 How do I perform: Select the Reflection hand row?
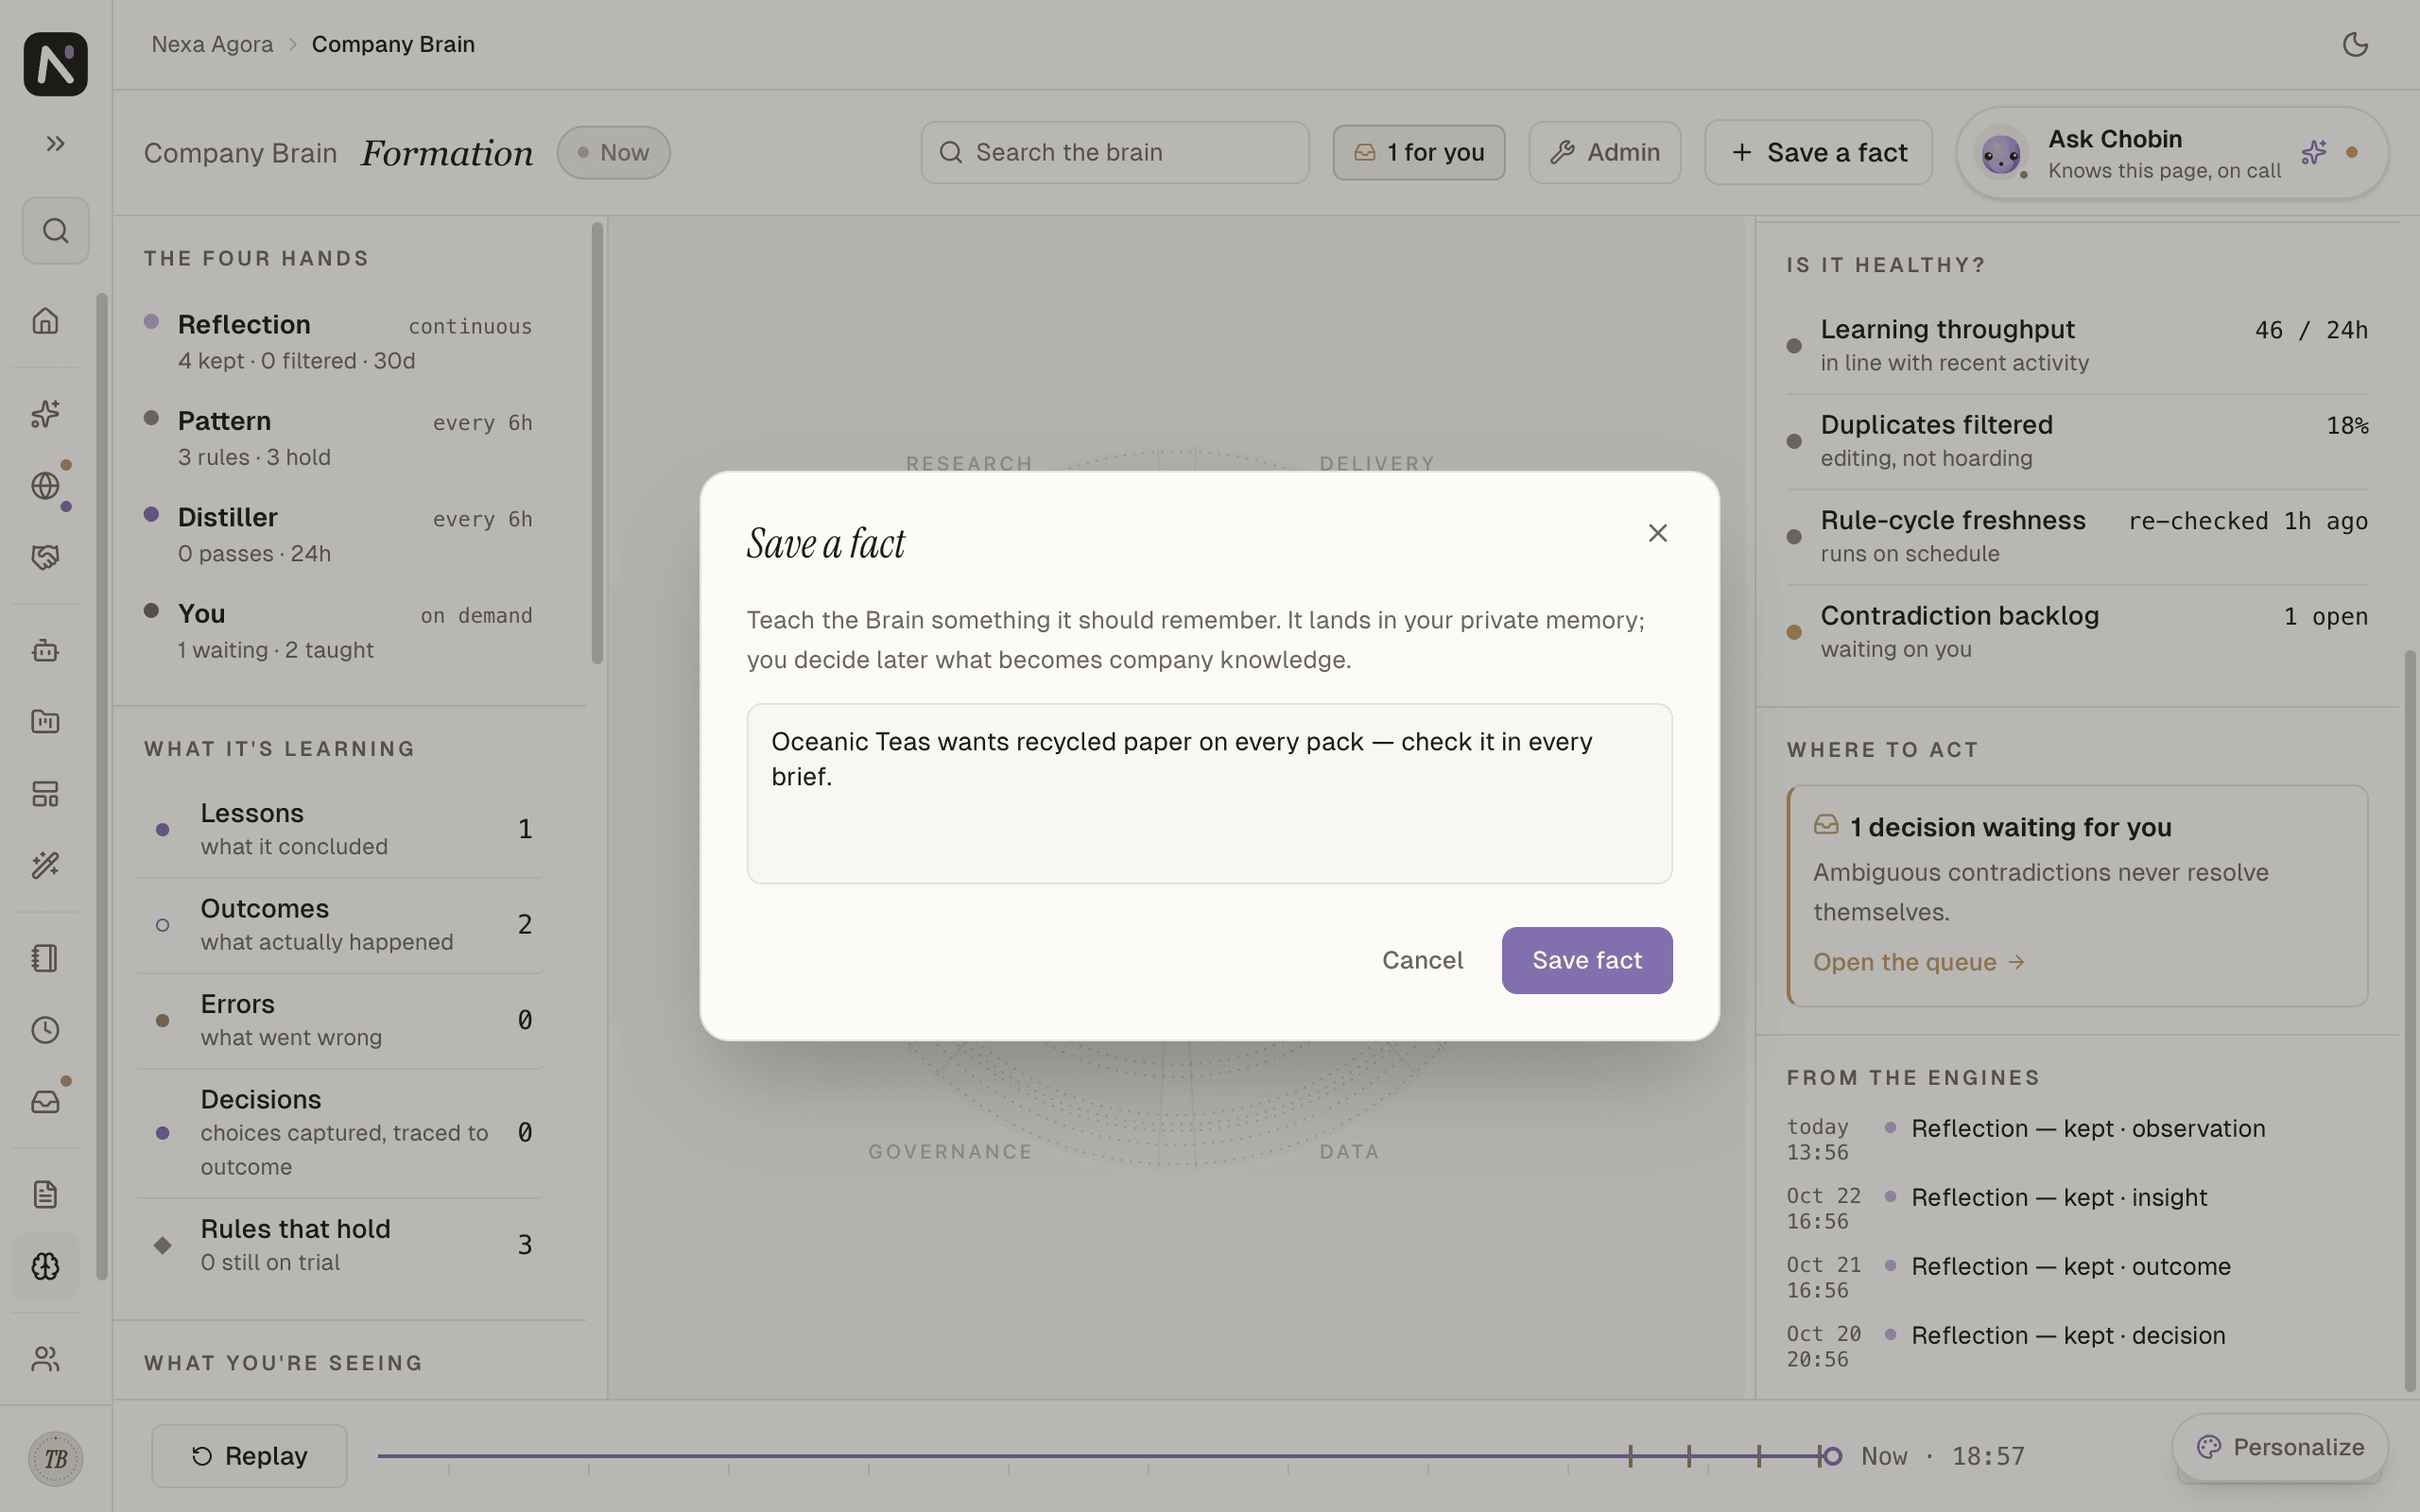(x=338, y=343)
